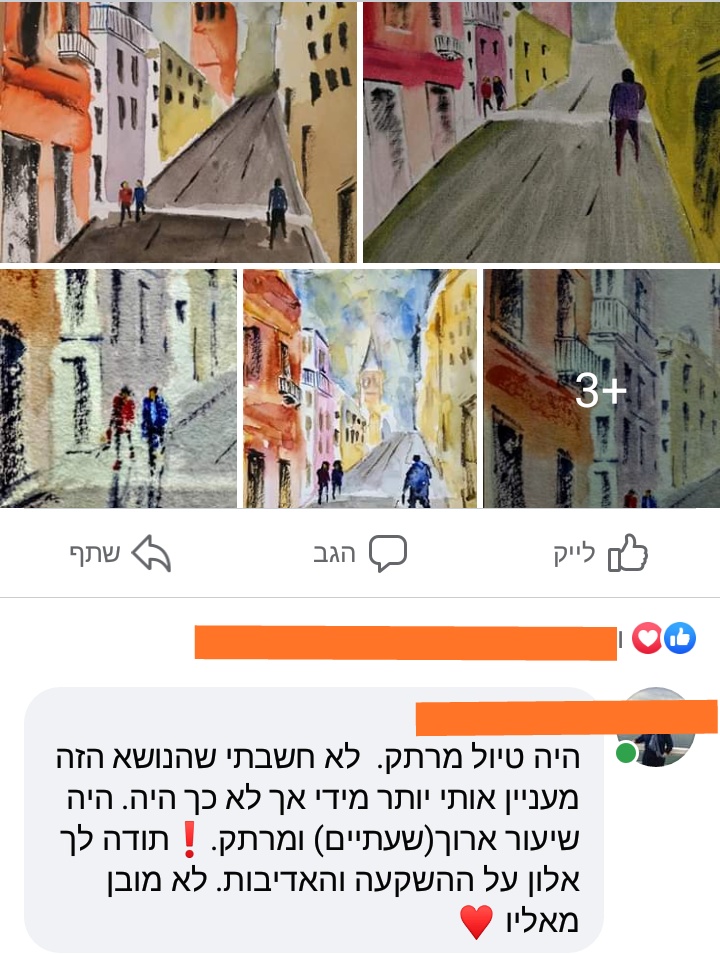720x954 pixels.
Task: Select the Hebrew comment text bubble
Action: click(313, 819)
